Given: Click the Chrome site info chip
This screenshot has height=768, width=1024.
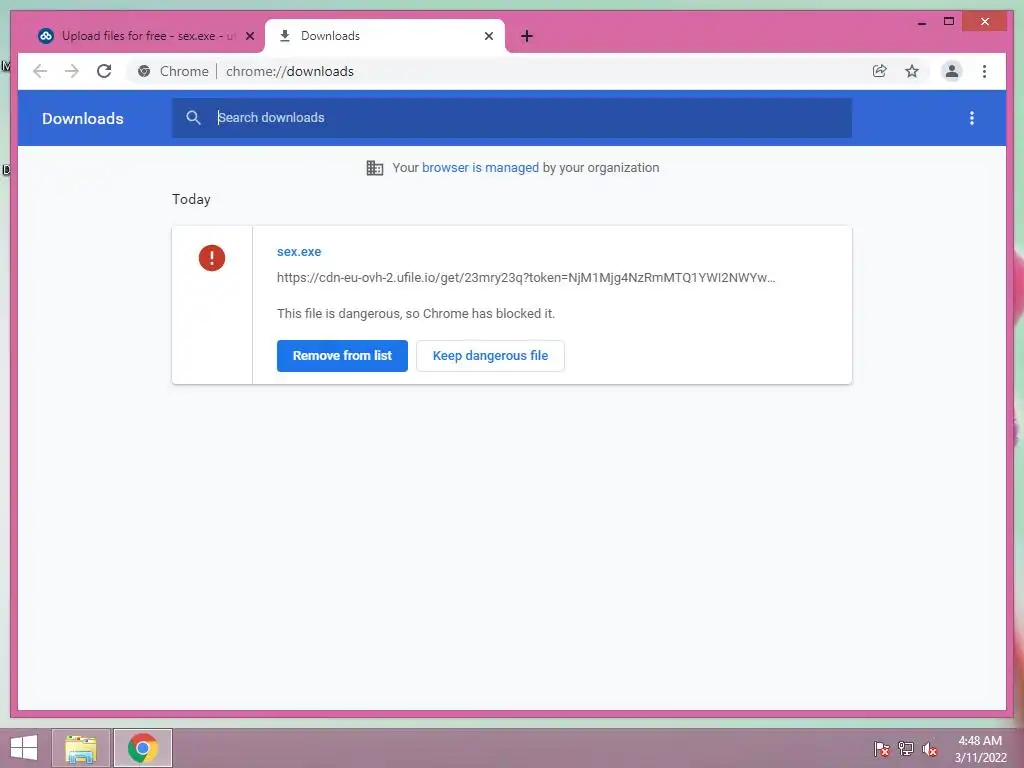Looking at the screenshot, I should click(x=173, y=71).
